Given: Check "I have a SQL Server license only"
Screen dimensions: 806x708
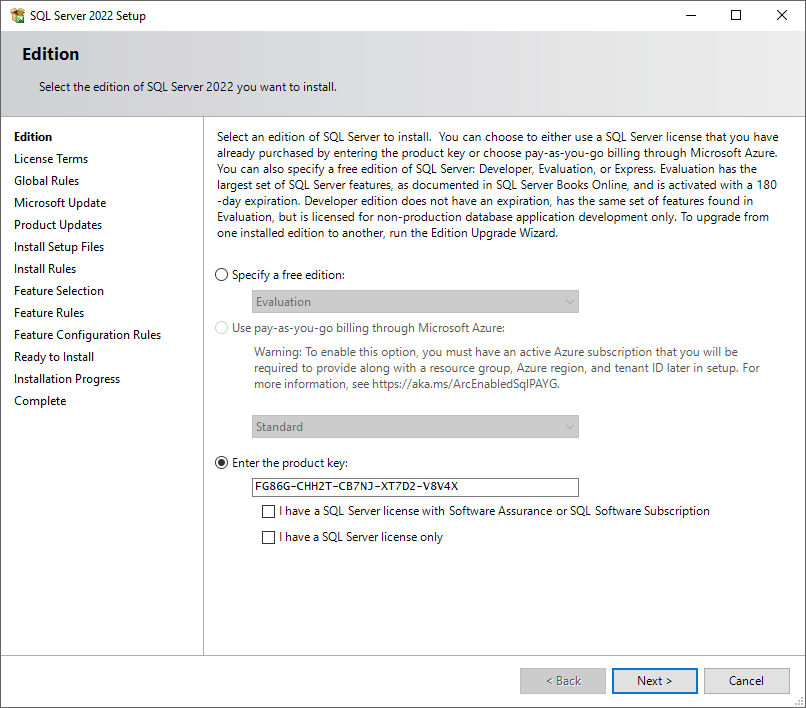Looking at the screenshot, I should pyautogui.click(x=269, y=537).
